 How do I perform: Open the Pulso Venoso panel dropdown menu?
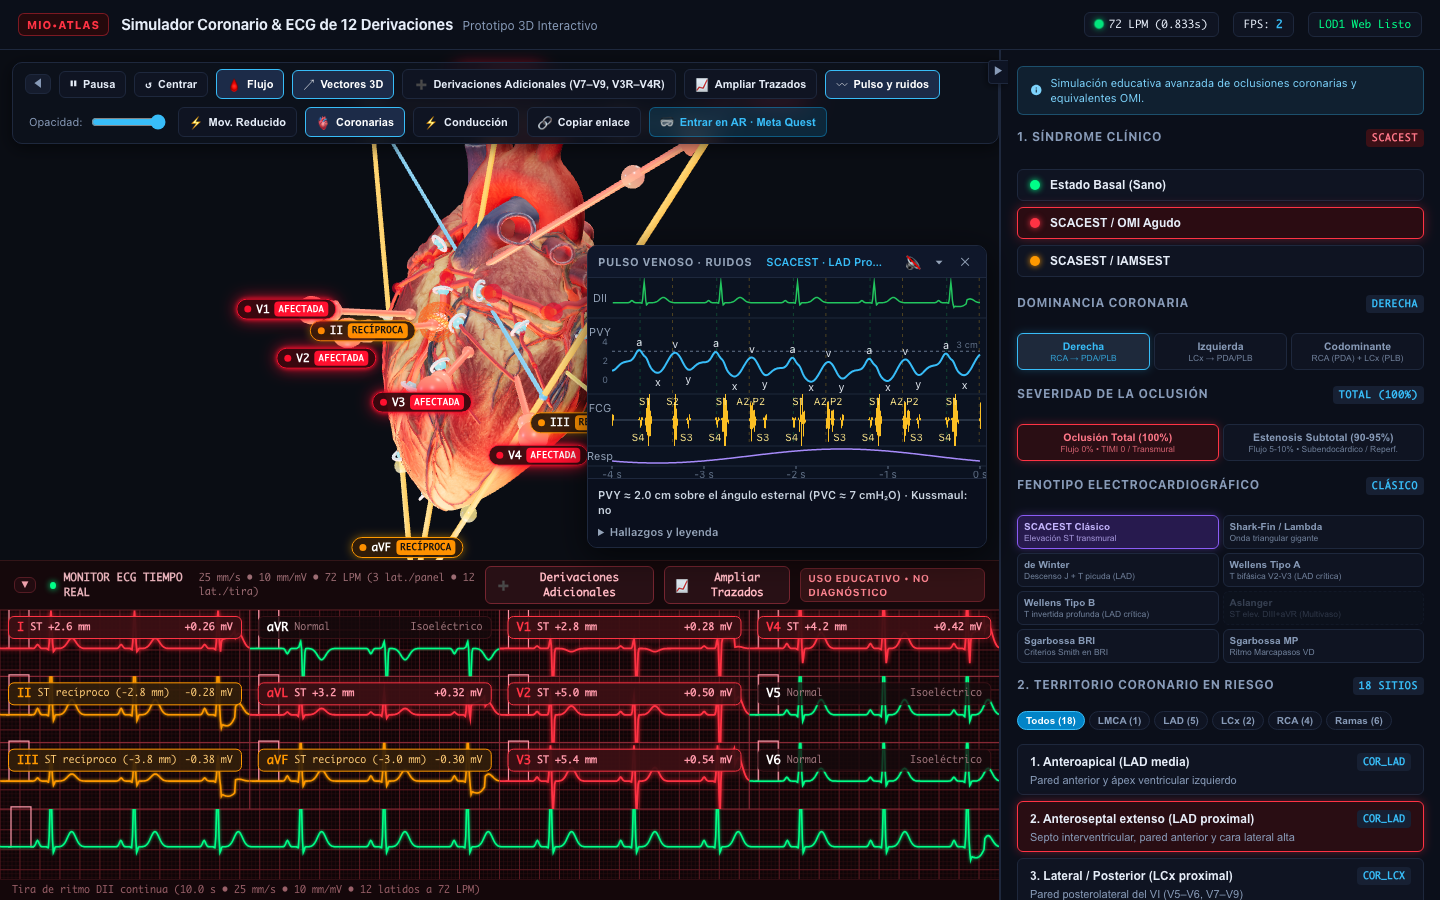[939, 262]
